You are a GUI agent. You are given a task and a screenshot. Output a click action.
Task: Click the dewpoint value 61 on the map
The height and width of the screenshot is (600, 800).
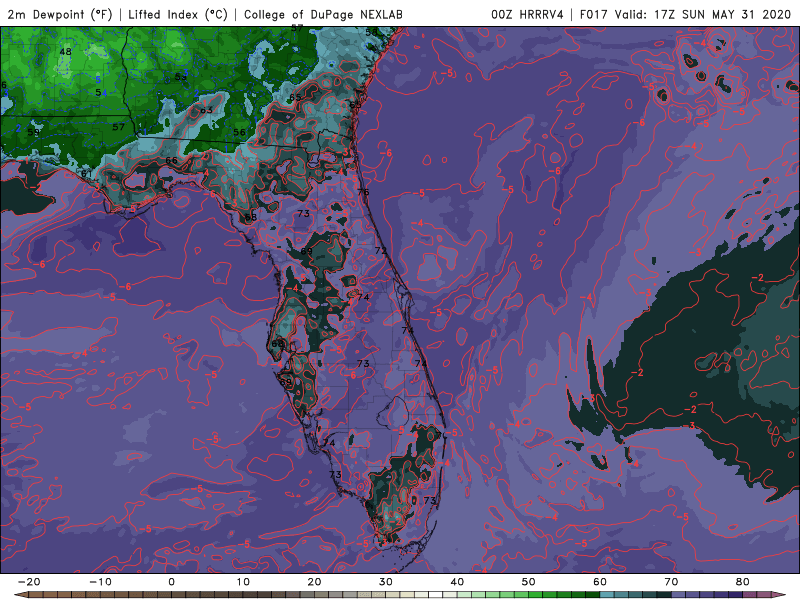coord(87,174)
